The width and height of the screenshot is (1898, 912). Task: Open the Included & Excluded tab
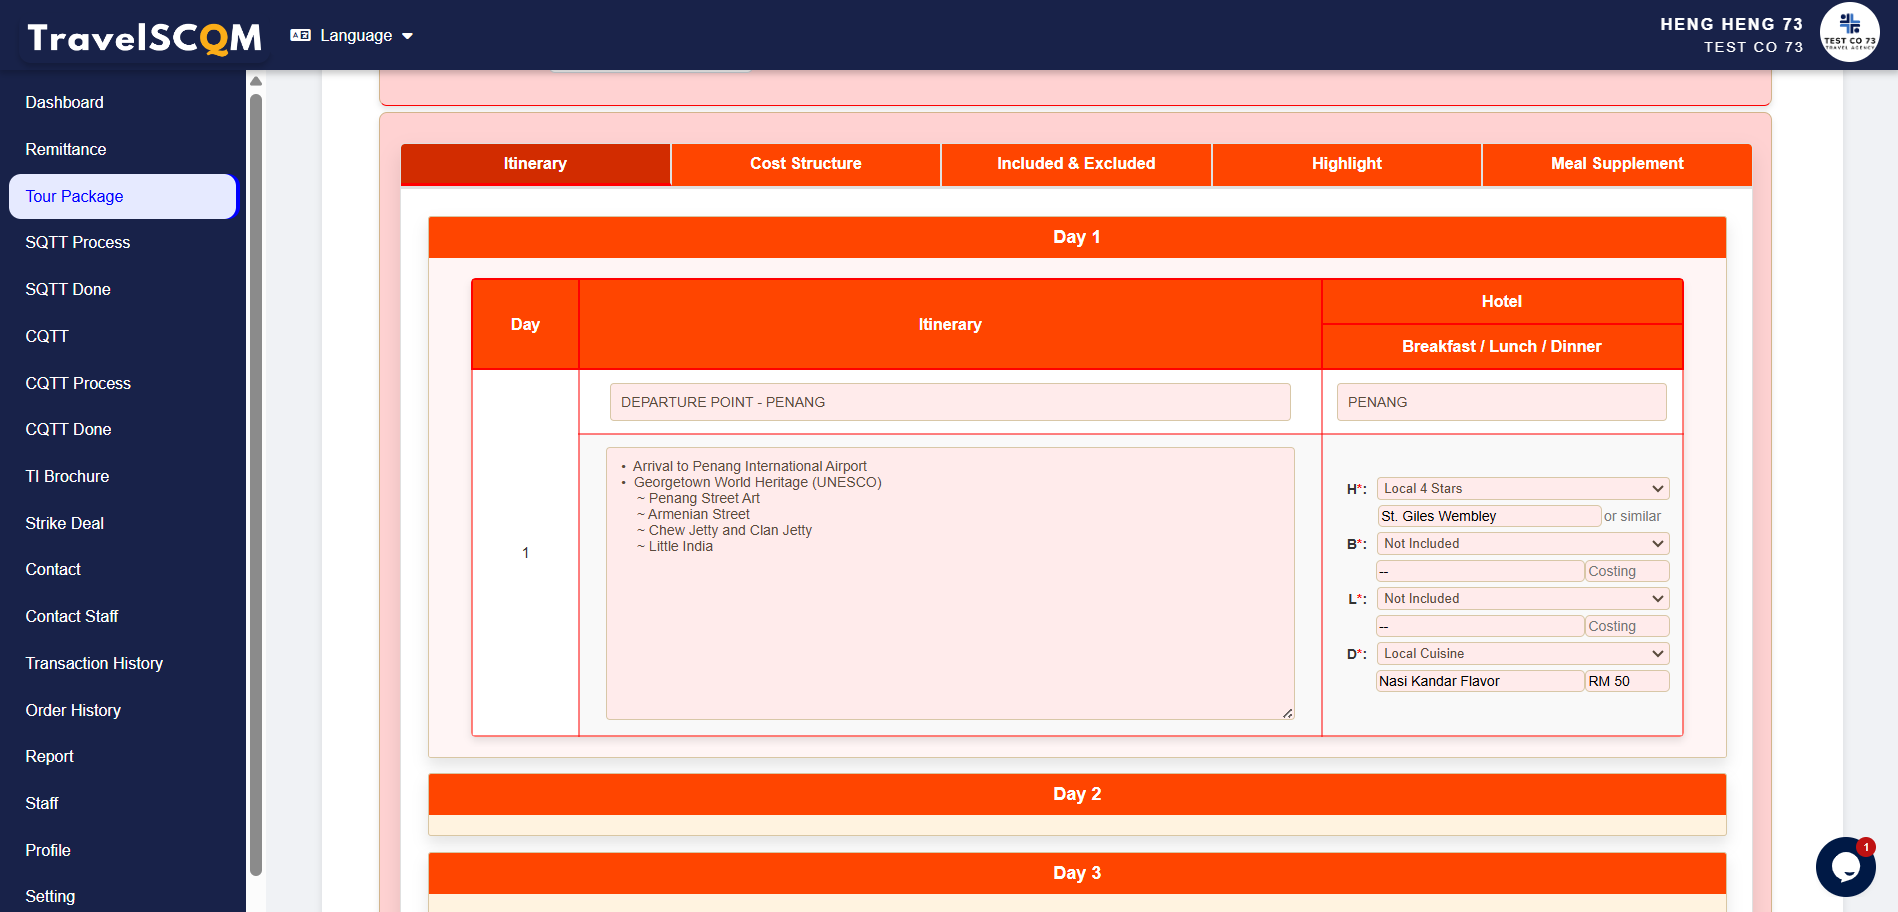pos(1075,164)
